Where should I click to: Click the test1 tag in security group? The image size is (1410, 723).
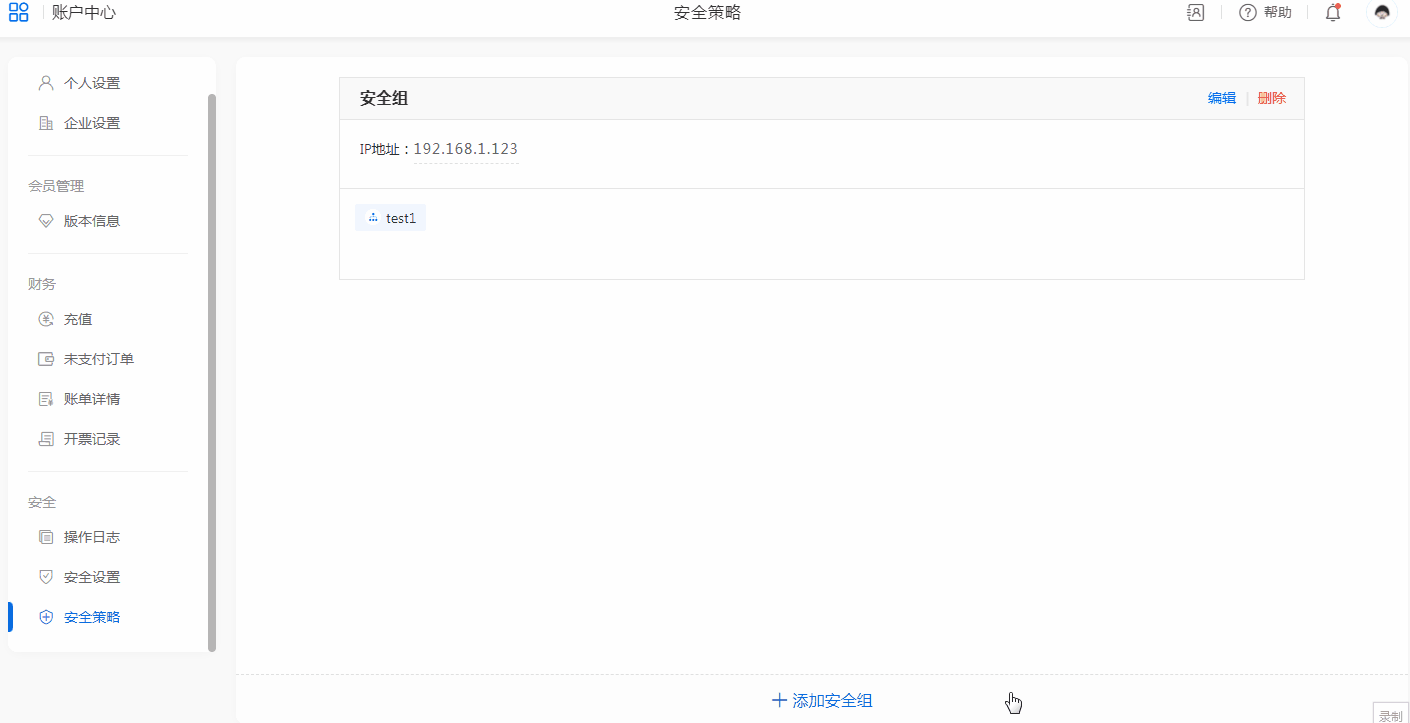[391, 218]
